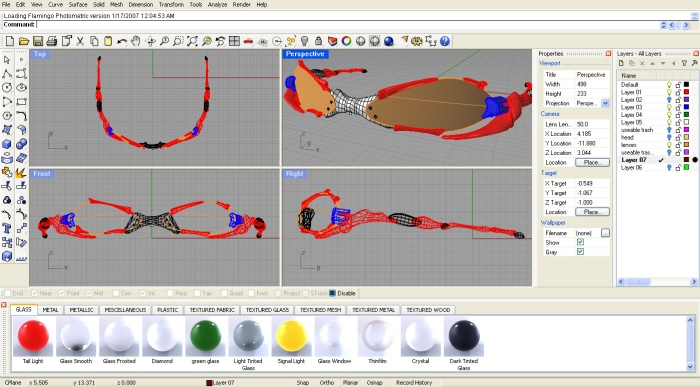Screen dimensions: 700x387
Task: Click the Target Location Place button
Action: click(592, 212)
